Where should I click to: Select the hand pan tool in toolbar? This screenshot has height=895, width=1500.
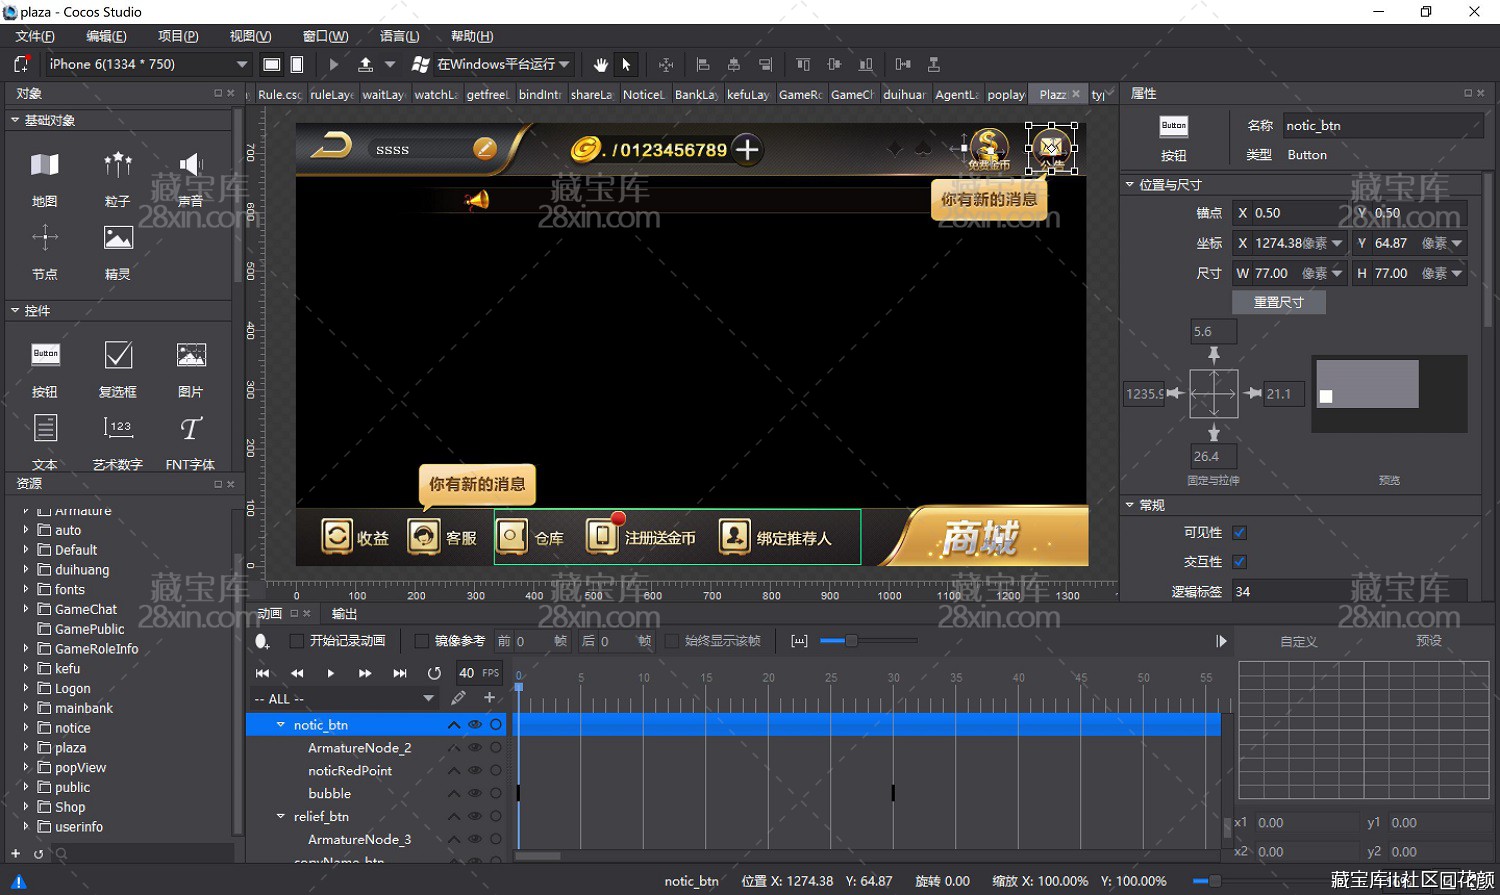[600, 64]
